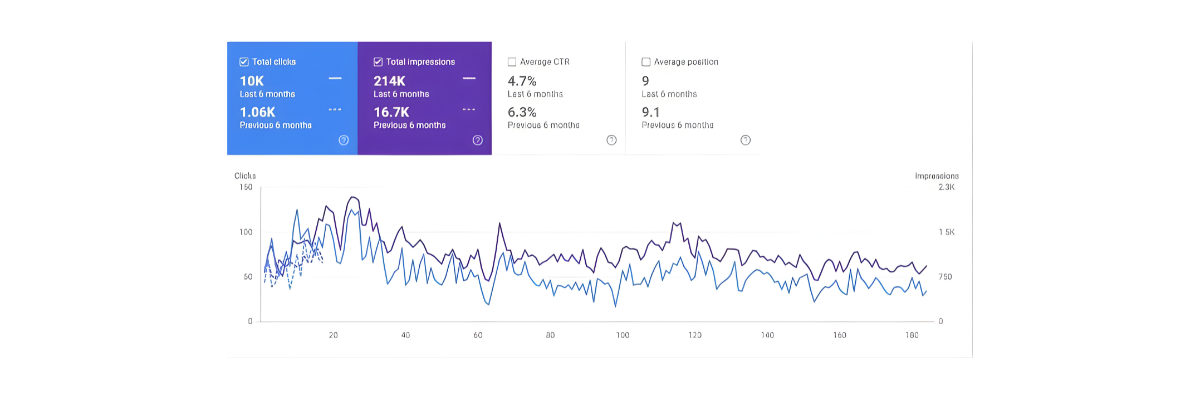The image size is (1200, 400).
Task: Enable the Average position checkbox
Action: (646, 62)
